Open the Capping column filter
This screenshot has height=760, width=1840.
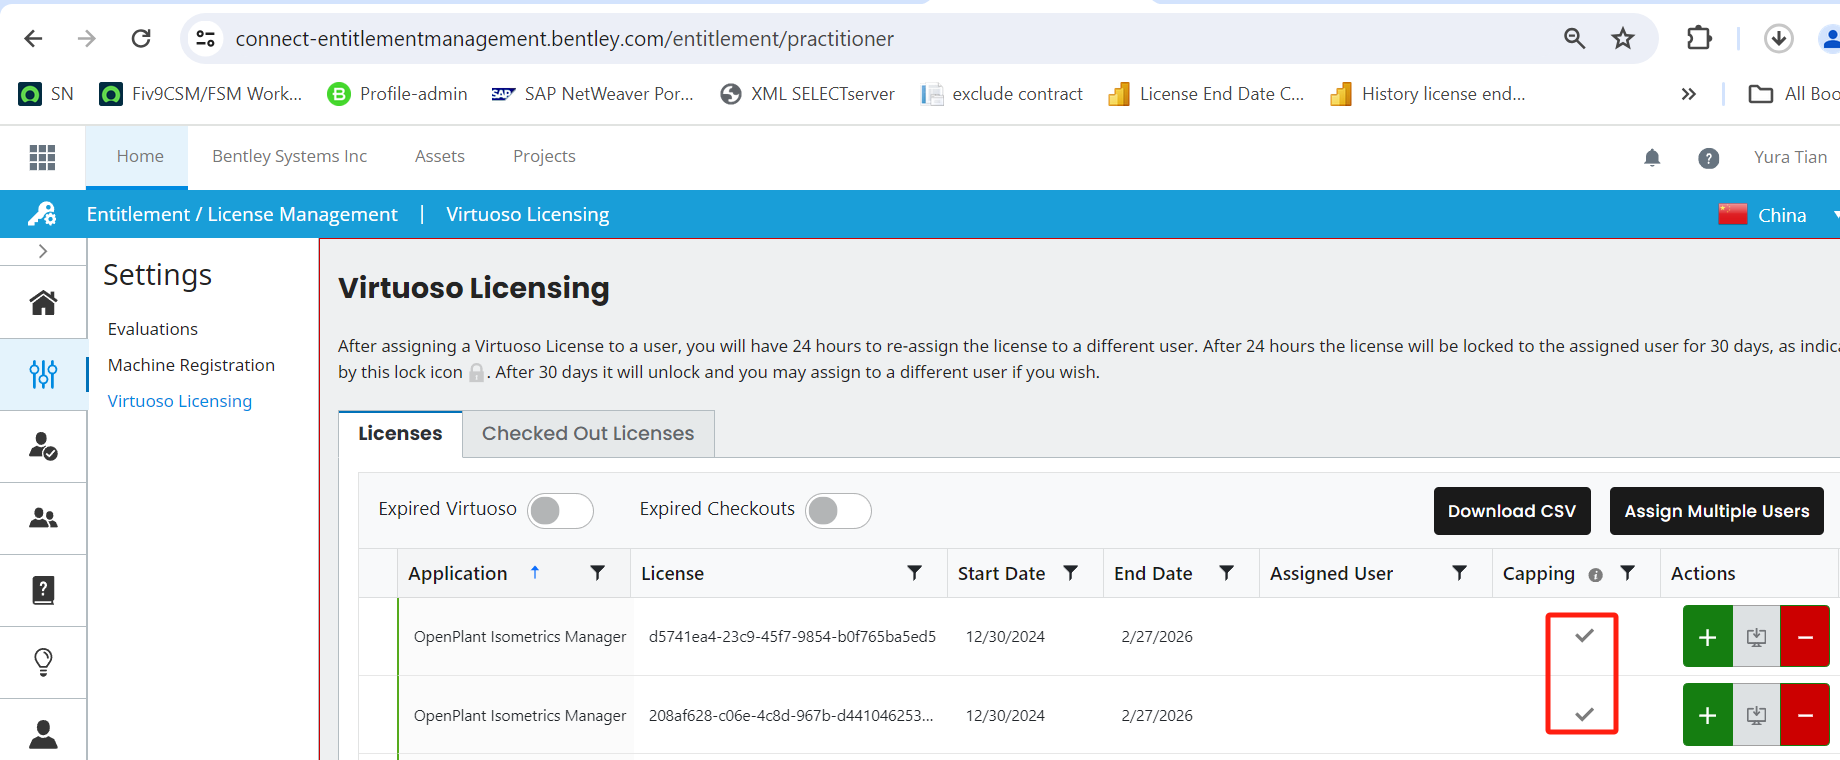coord(1627,573)
